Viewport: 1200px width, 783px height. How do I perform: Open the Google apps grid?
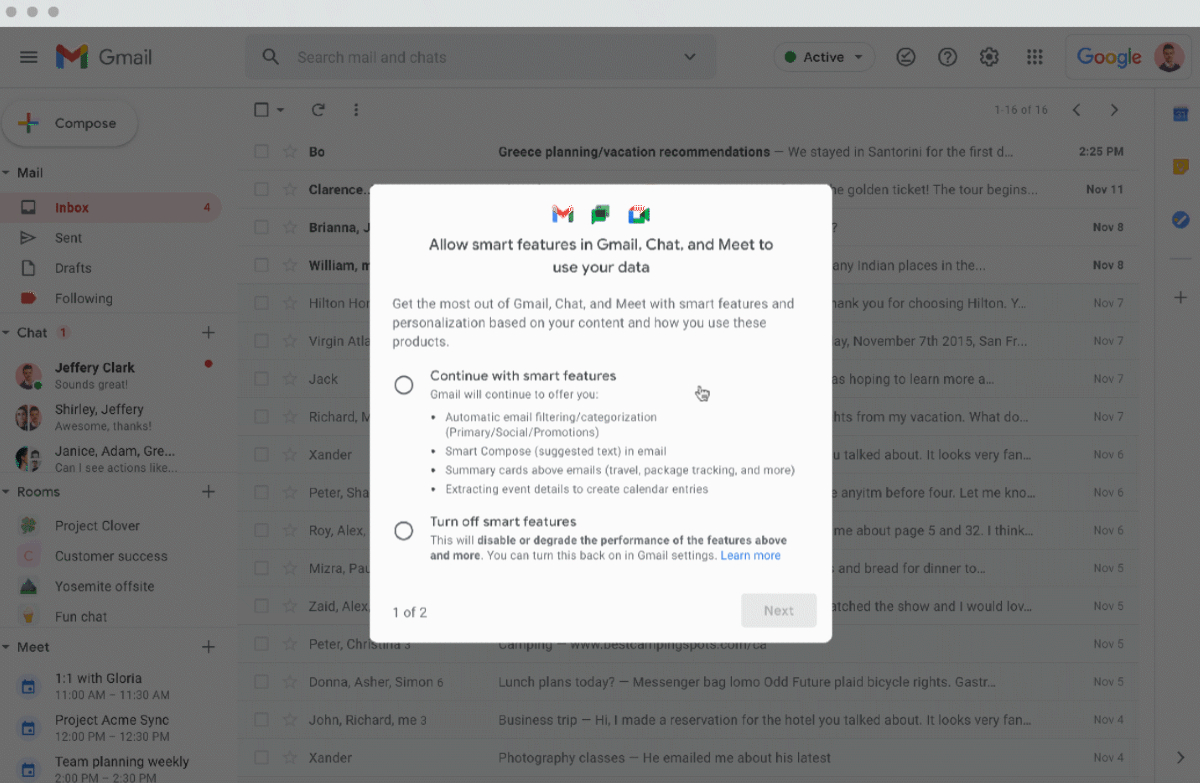[x=1035, y=57]
